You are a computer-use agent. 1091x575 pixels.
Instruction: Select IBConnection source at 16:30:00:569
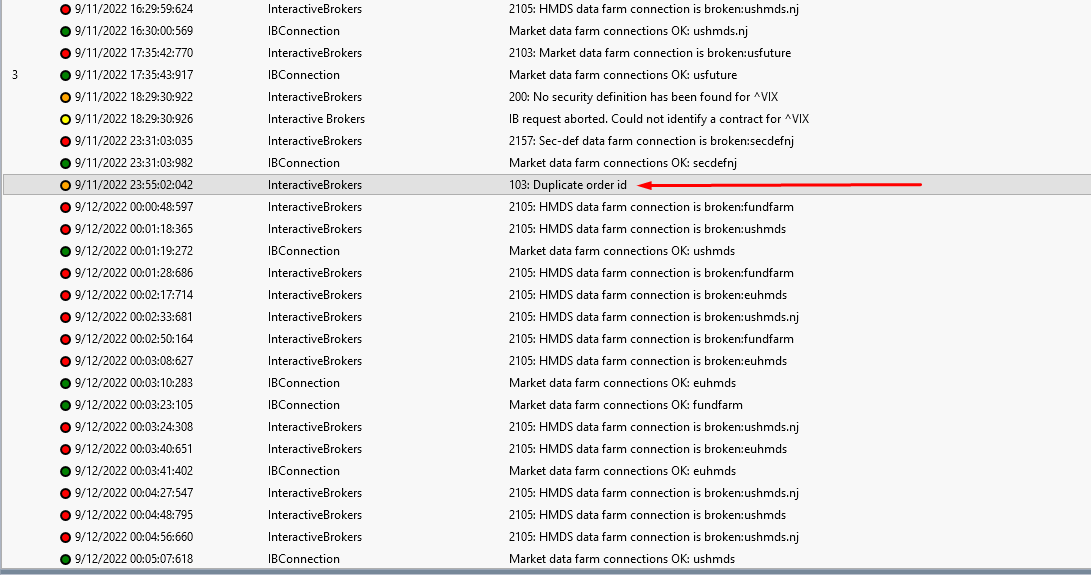(304, 31)
